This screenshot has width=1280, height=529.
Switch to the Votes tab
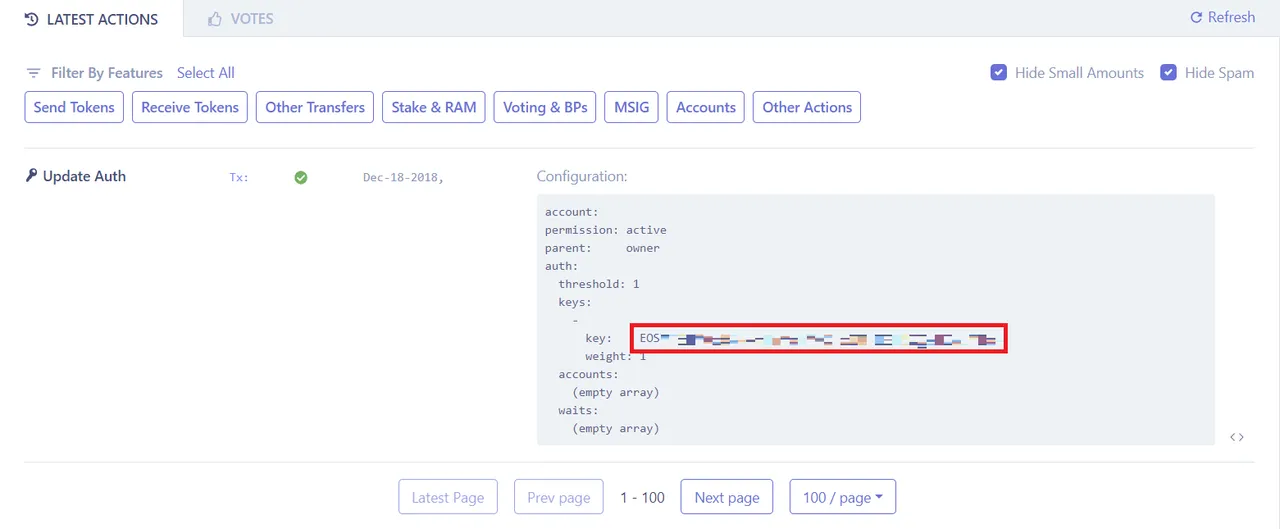[240, 19]
